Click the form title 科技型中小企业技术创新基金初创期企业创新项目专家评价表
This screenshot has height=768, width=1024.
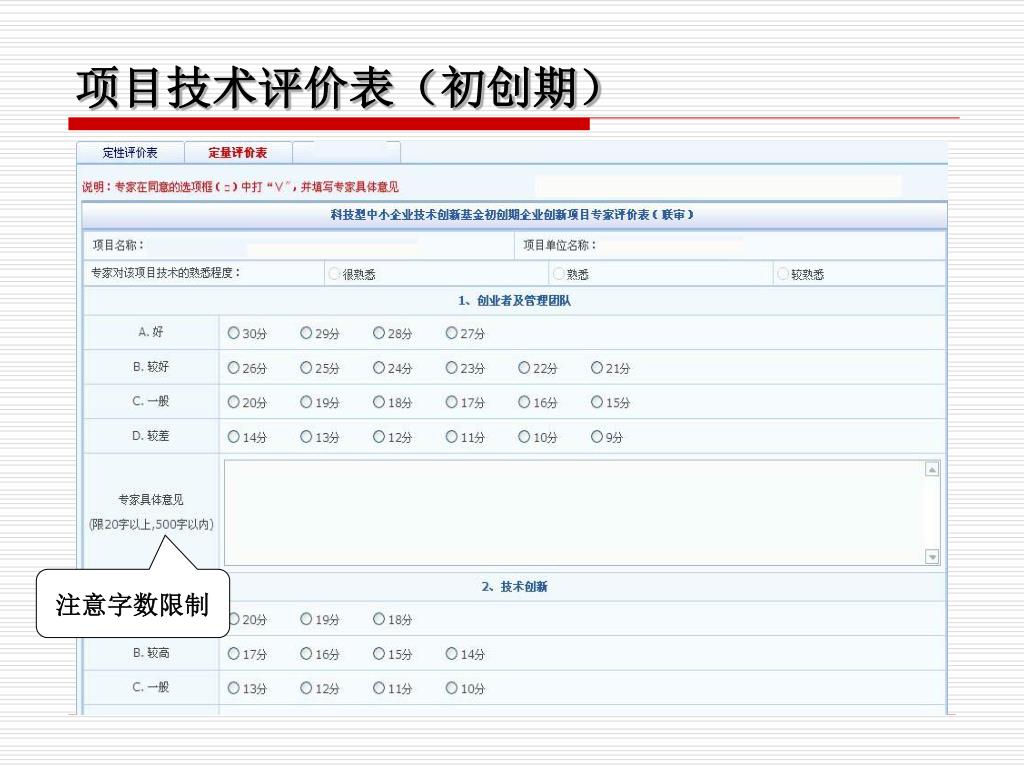coord(513,215)
